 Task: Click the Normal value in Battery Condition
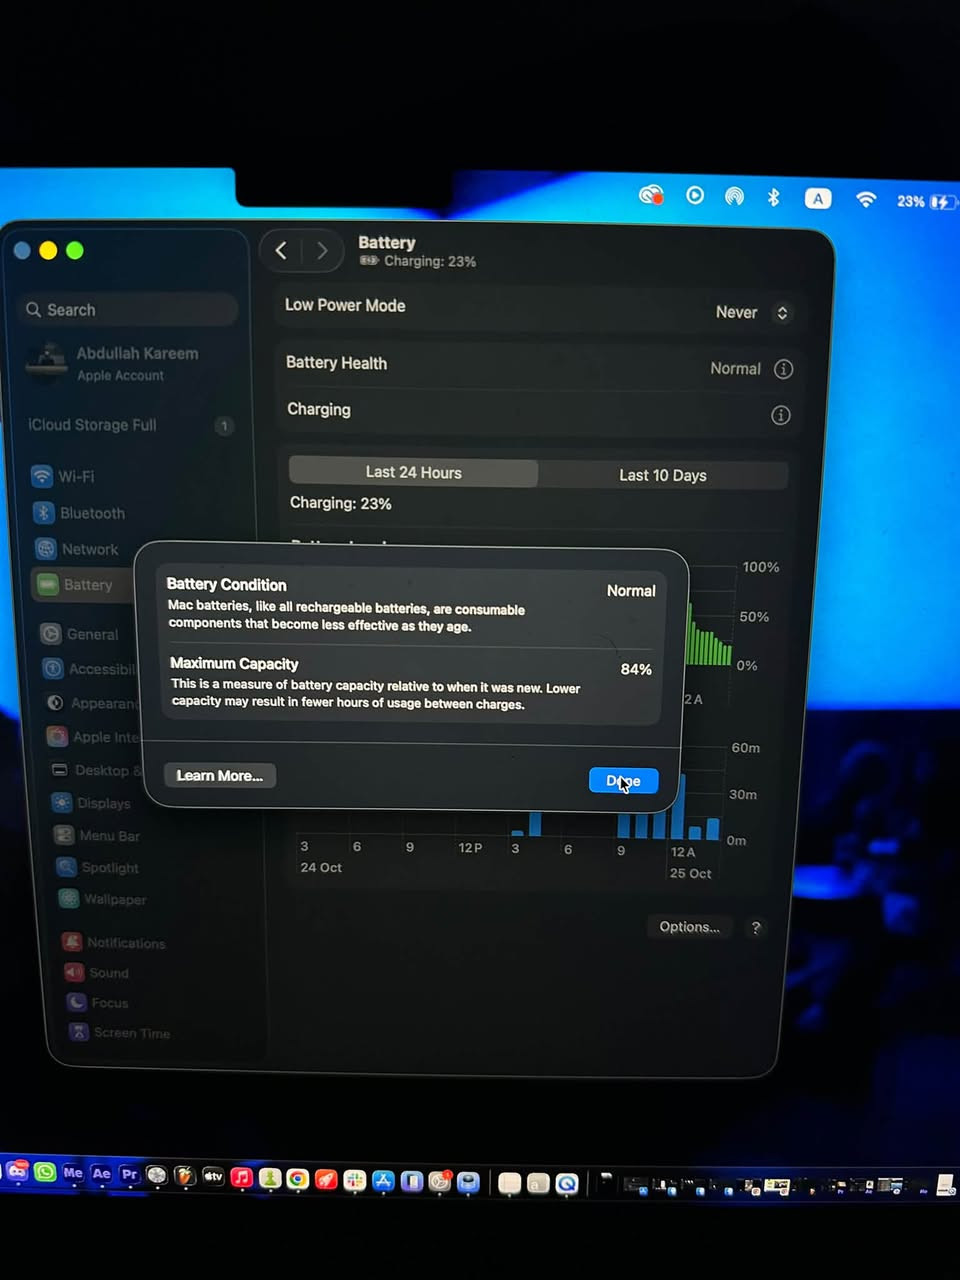[x=631, y=591]
